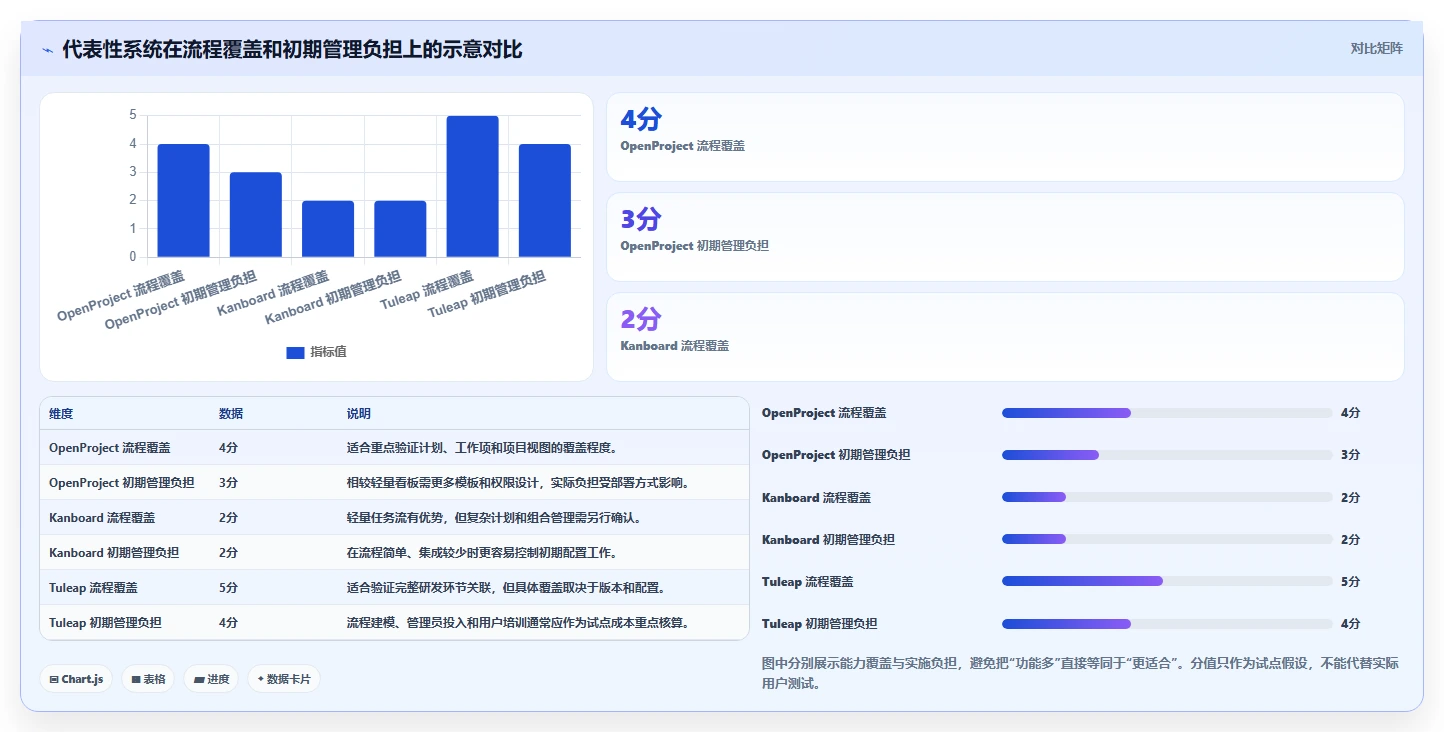Click the OpenProject 流程覆盖 progress bar
Viewport: 1444px width, 732px height.
point(1167,413)
